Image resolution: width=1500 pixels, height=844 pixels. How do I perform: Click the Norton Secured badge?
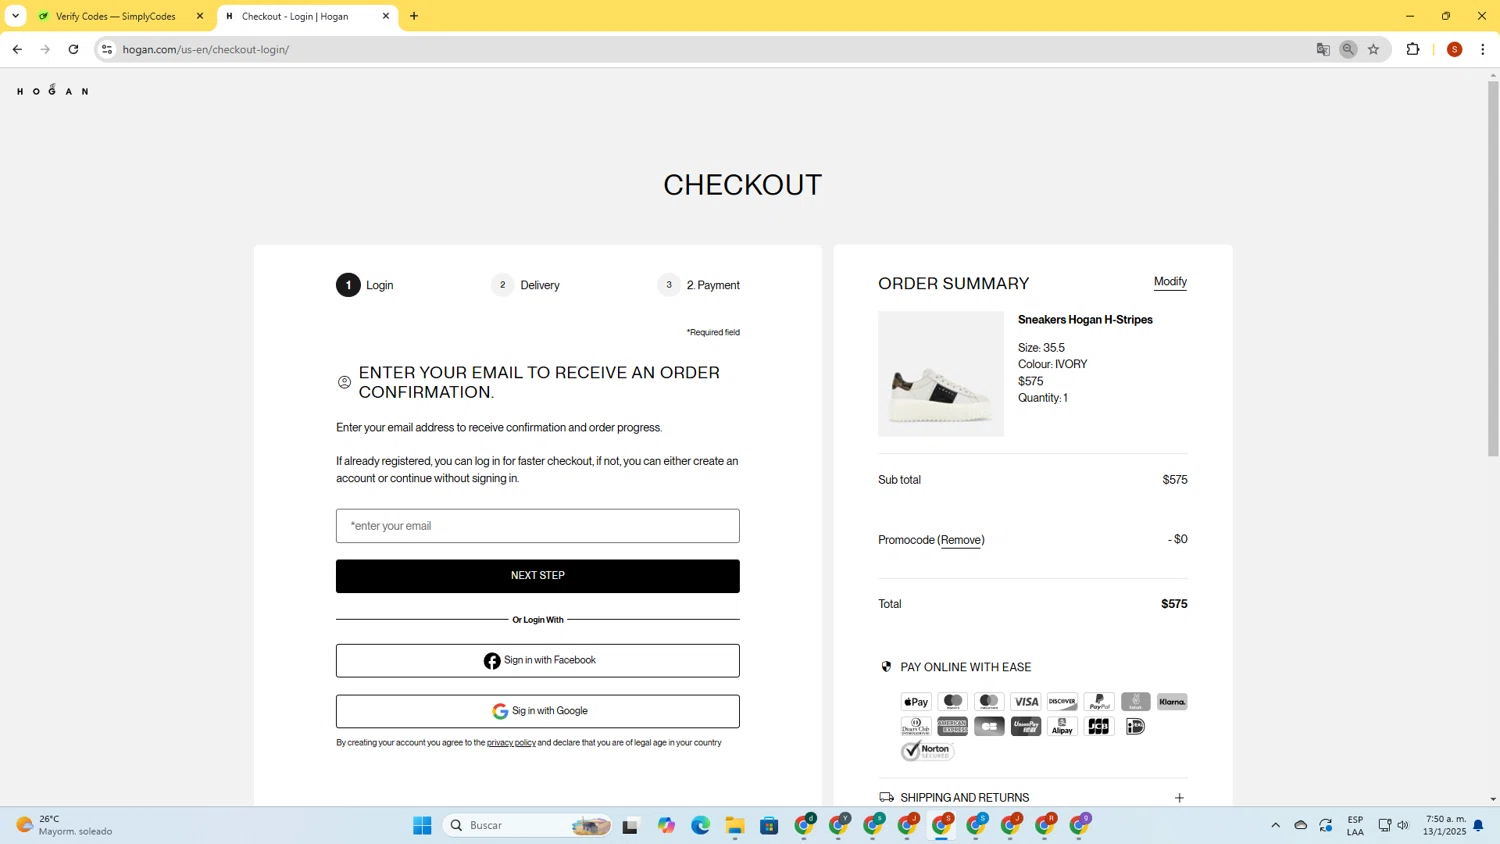[928, 751]
